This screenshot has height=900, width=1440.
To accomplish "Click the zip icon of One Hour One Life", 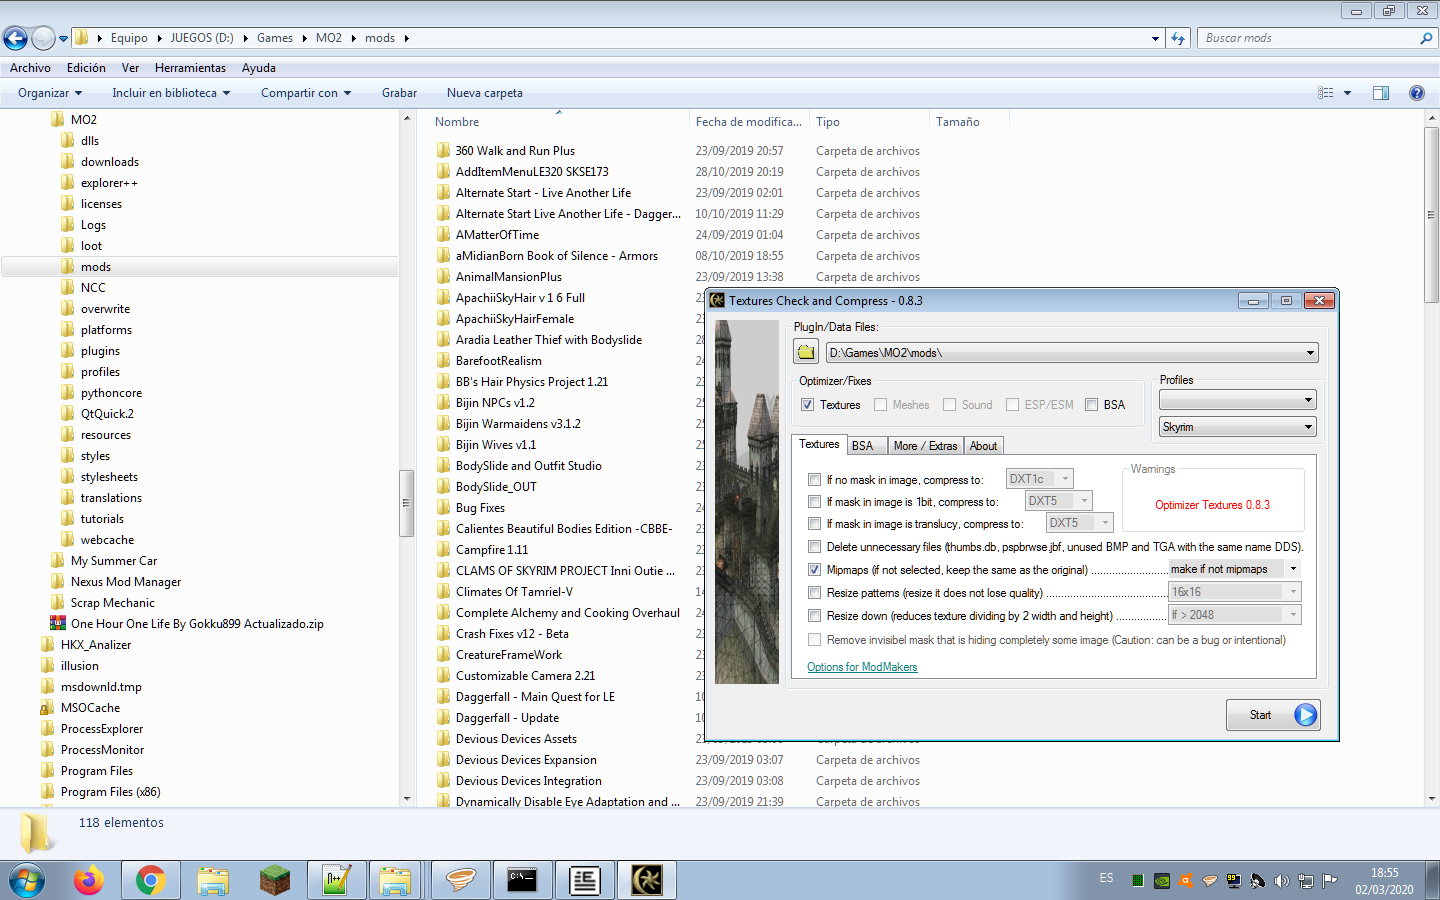I will tap(58, 623).
